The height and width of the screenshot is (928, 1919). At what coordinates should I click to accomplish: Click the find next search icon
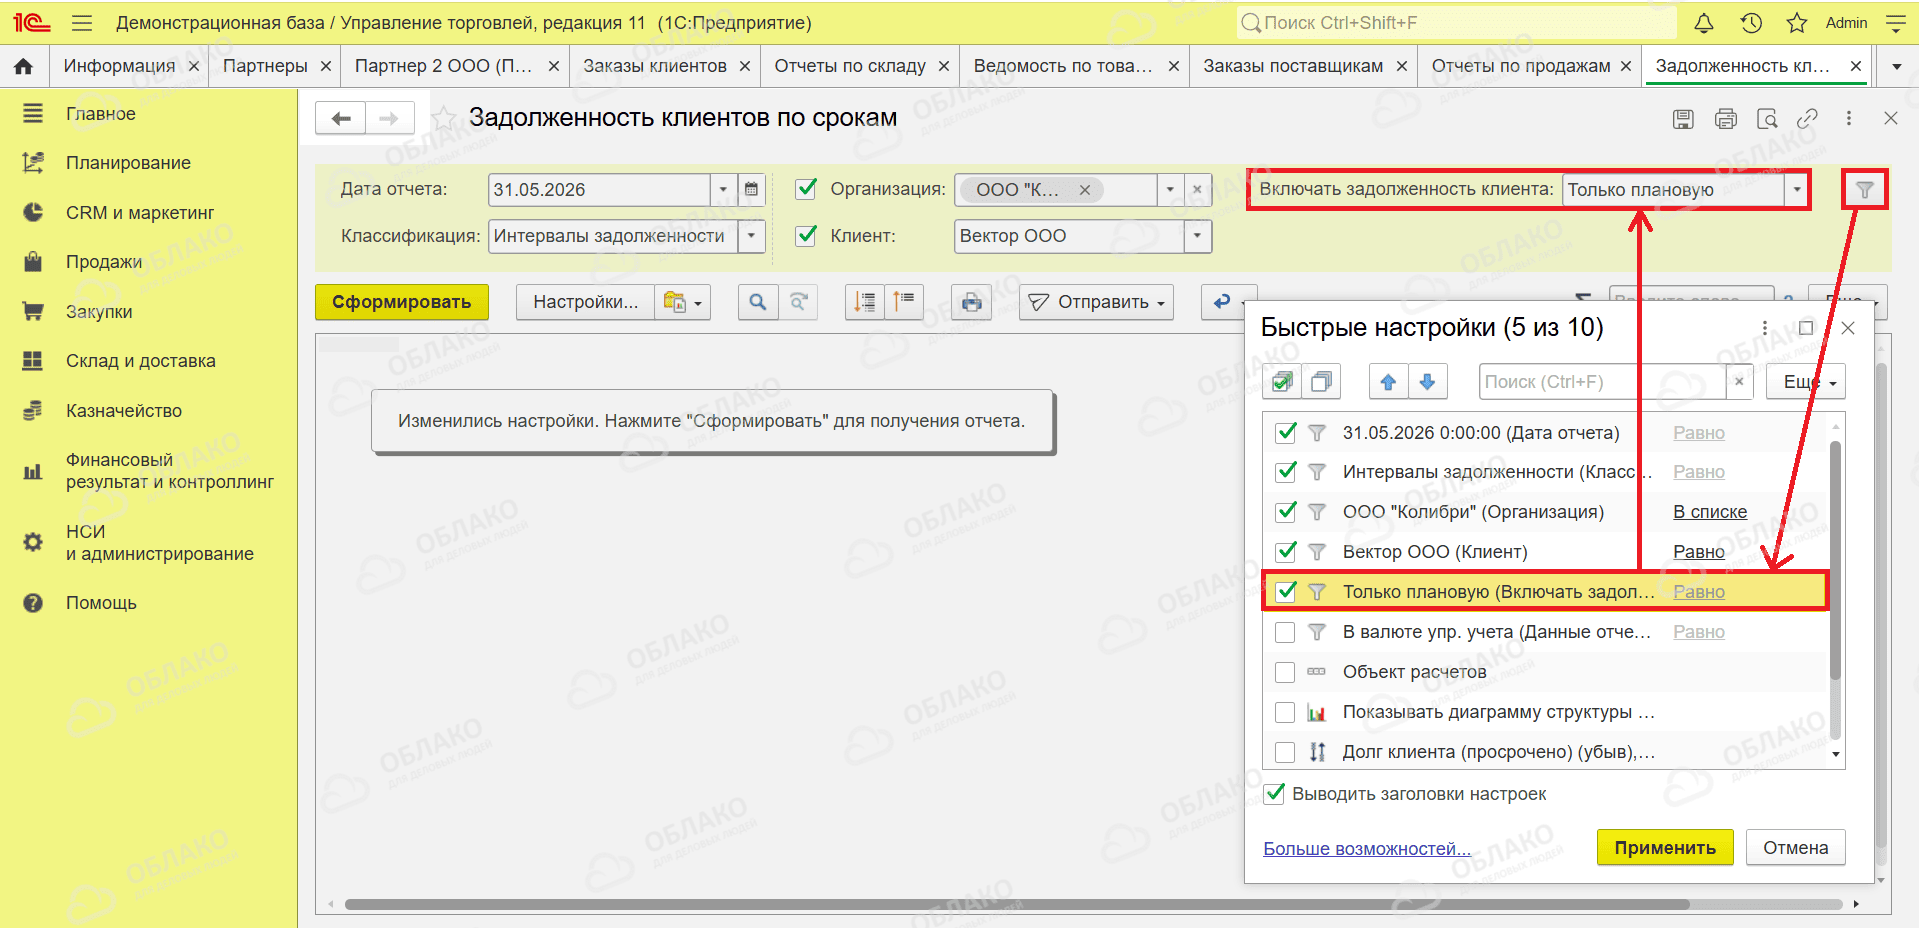coord(798,302)
